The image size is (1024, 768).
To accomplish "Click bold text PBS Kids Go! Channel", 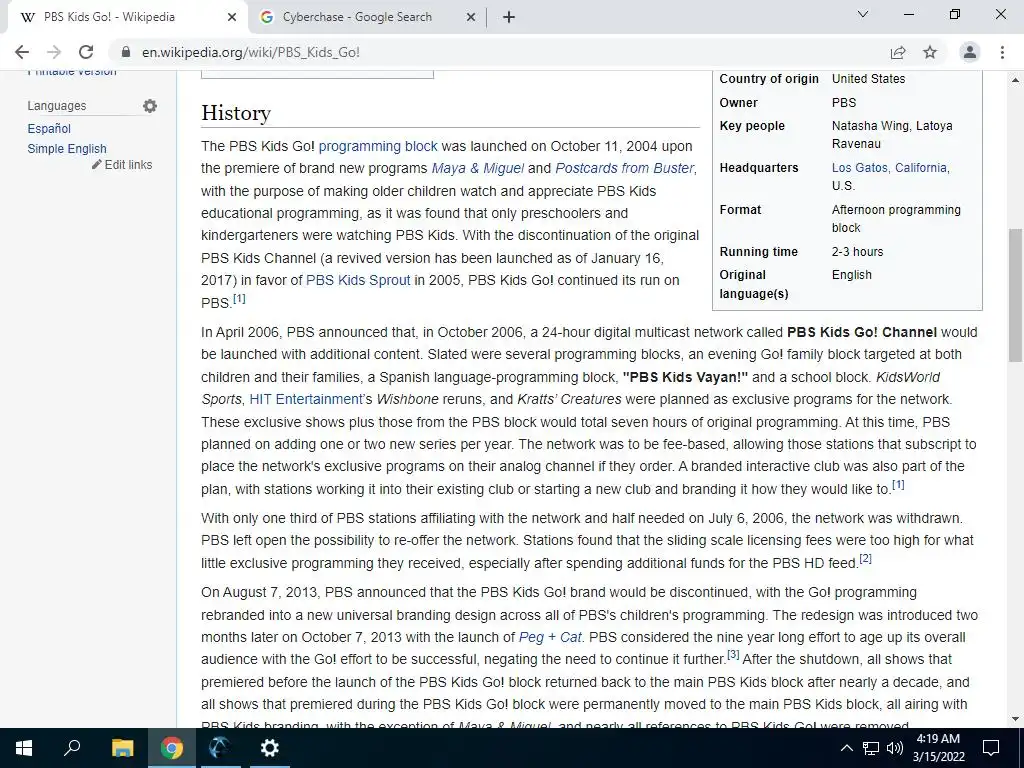I will coord(861,332).
